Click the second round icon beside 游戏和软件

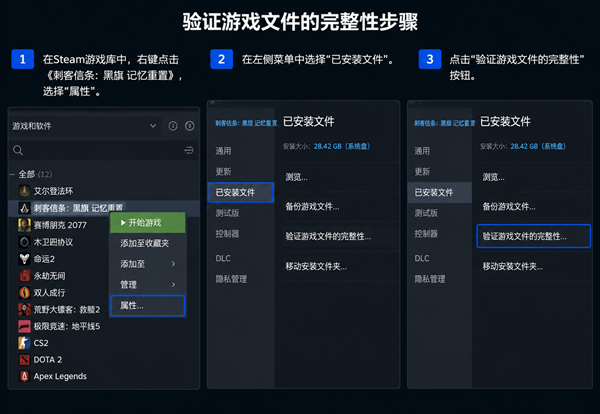pos(189,126)
